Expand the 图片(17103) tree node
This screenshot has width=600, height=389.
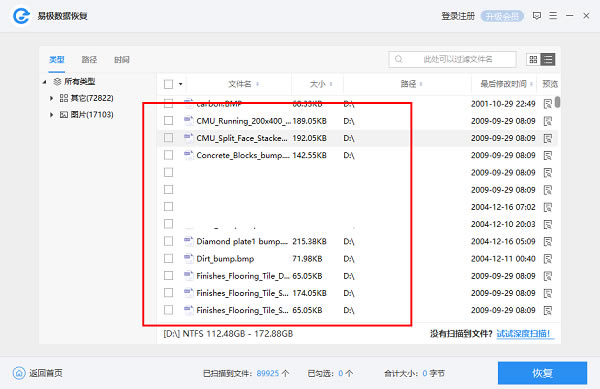click(51, 115)
